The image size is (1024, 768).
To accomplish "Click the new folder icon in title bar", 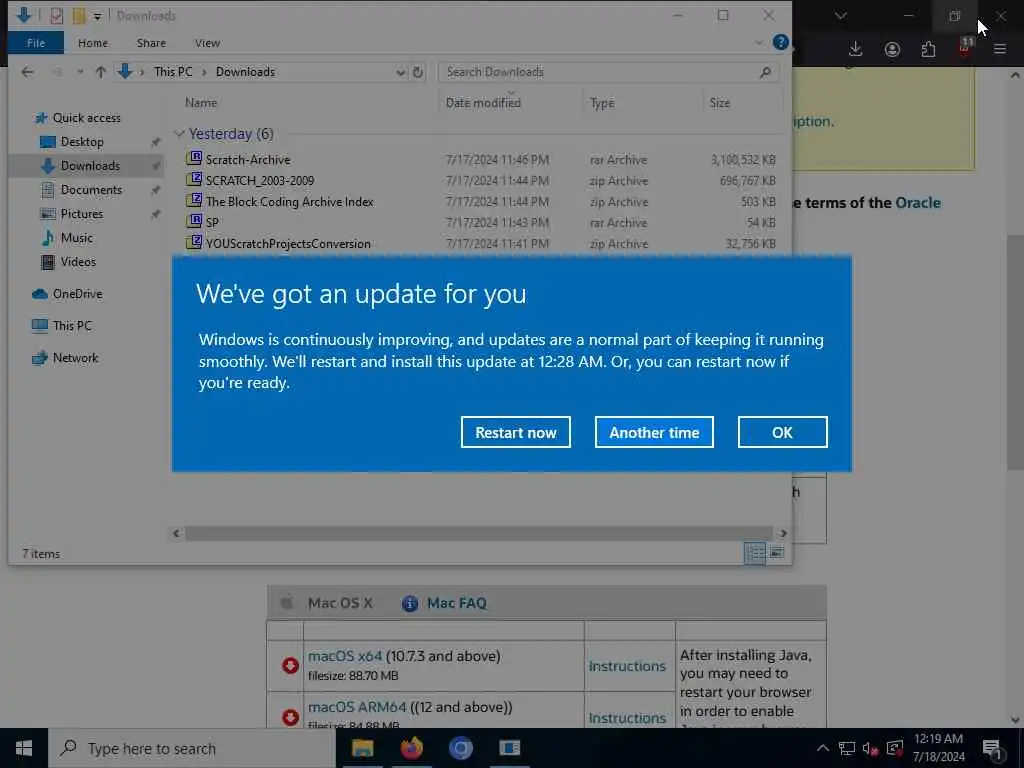I will pyautogui.click(x=78, y=15).
